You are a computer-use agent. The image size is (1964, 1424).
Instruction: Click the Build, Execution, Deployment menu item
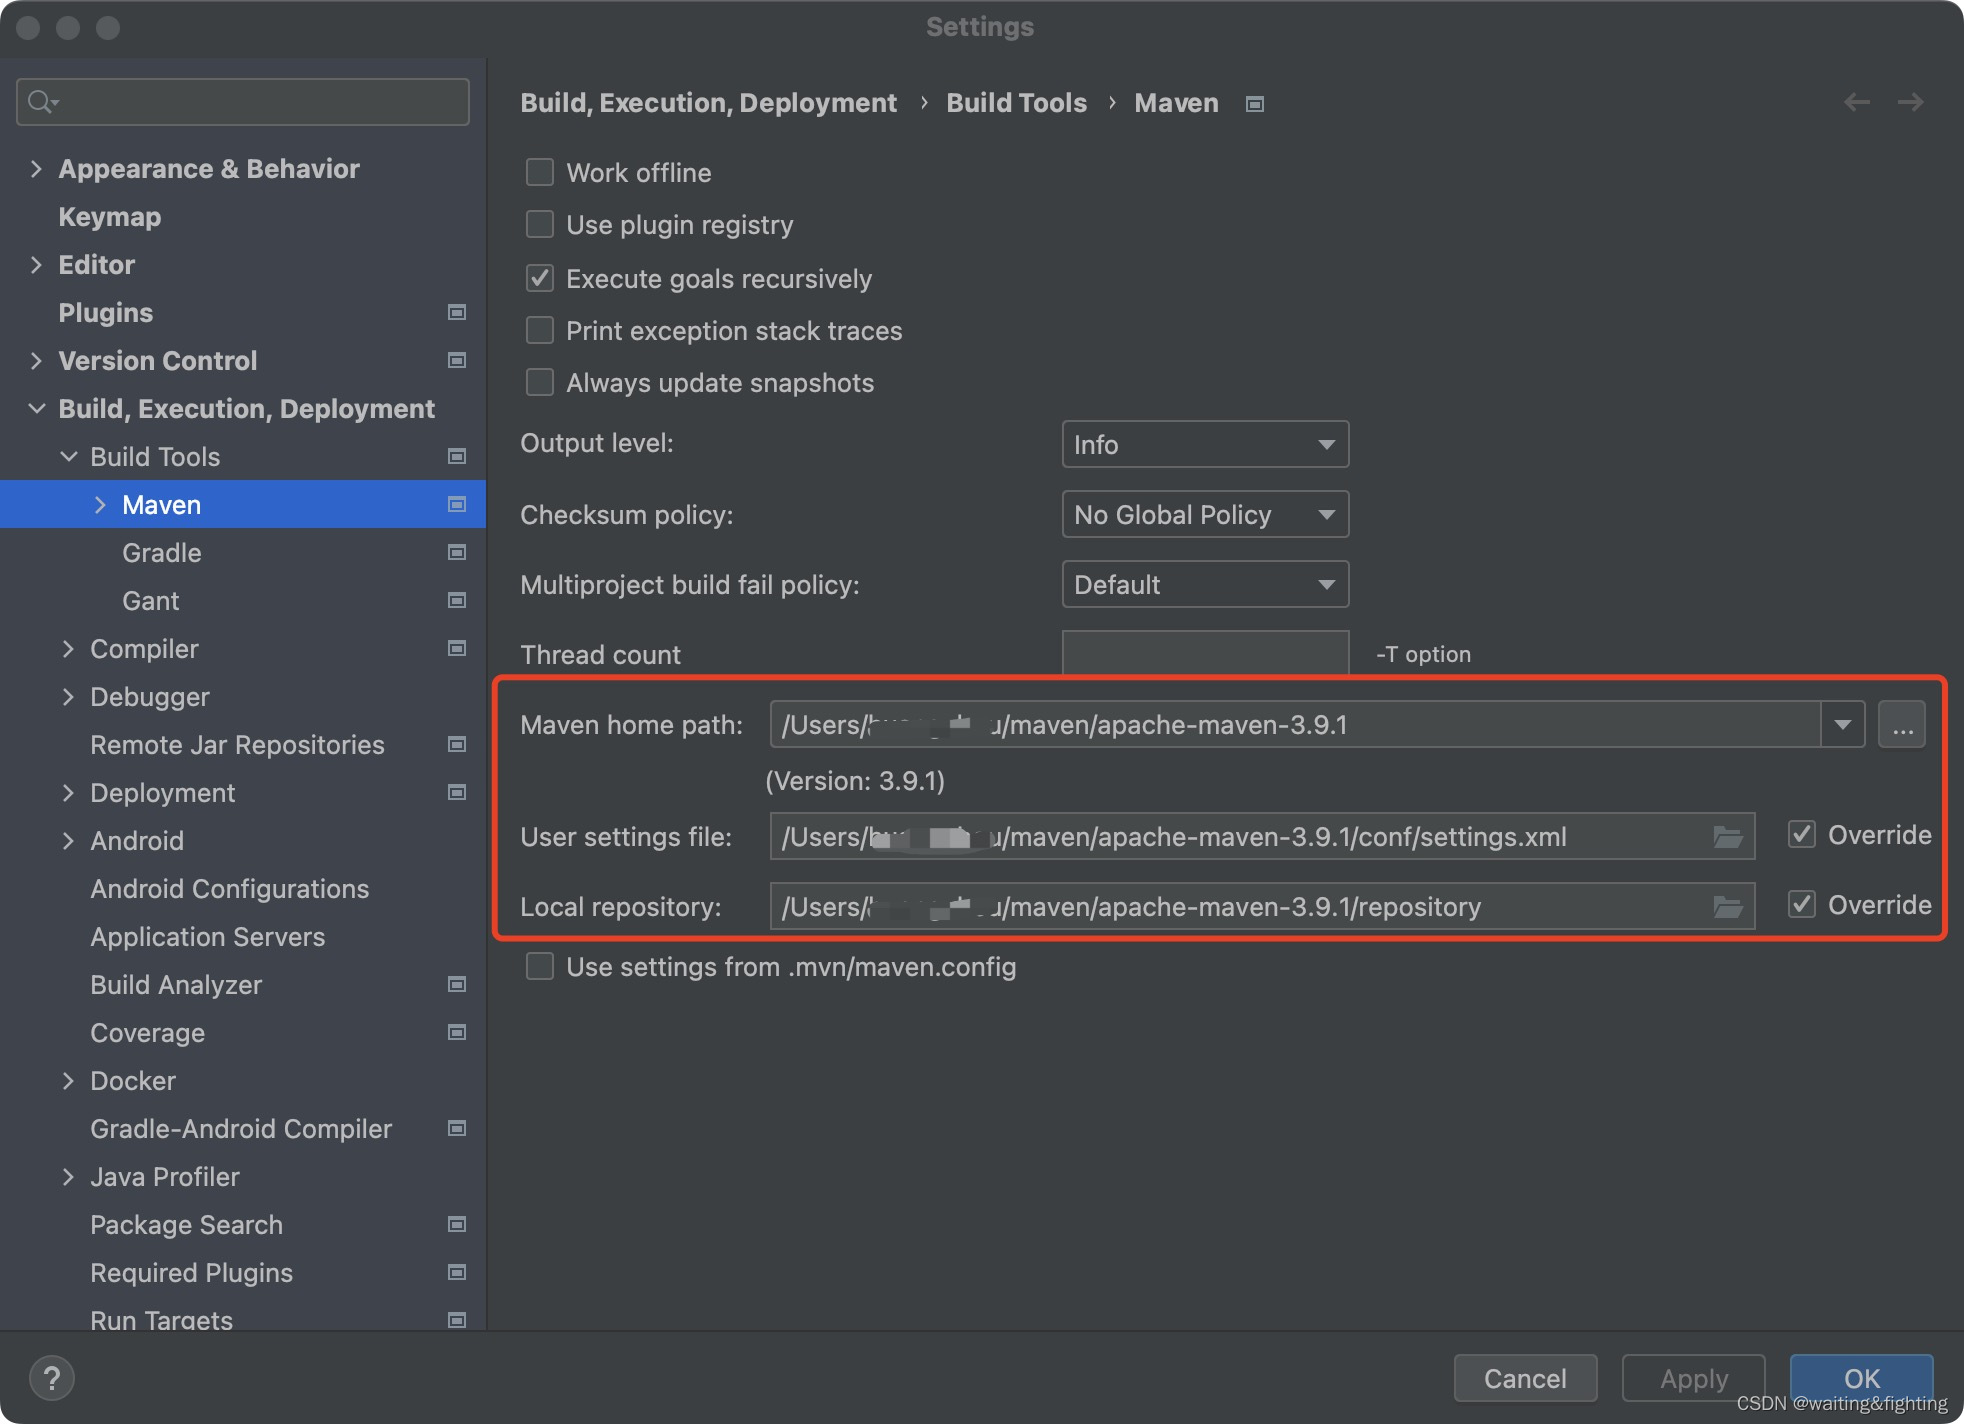pyautogui.click(x=244, y=407)
